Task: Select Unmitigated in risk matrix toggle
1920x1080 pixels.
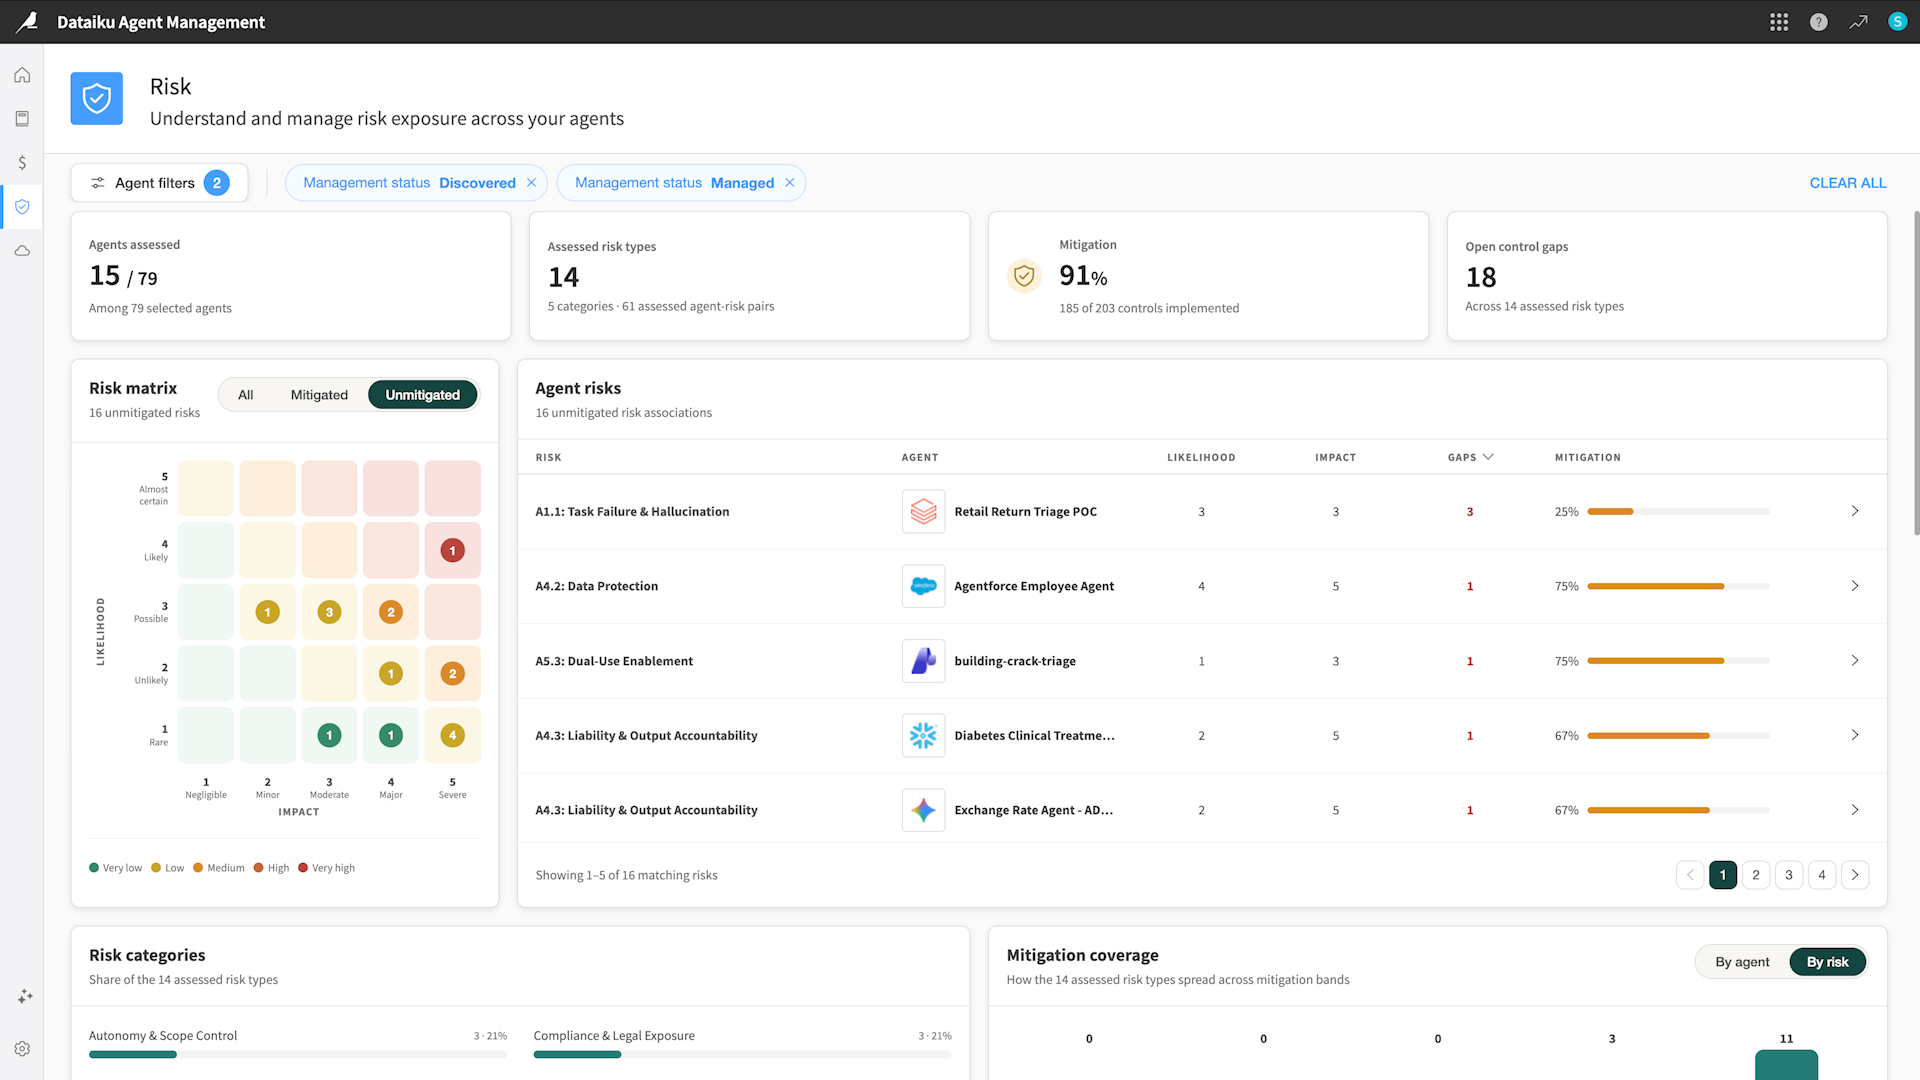Action: (x=423, y=395)
